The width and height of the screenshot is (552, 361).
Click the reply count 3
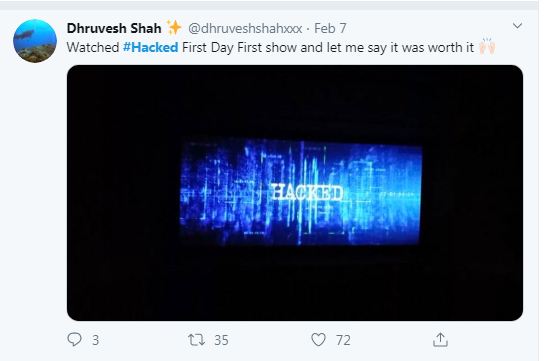pyautogui.click(x=95, y=340)
